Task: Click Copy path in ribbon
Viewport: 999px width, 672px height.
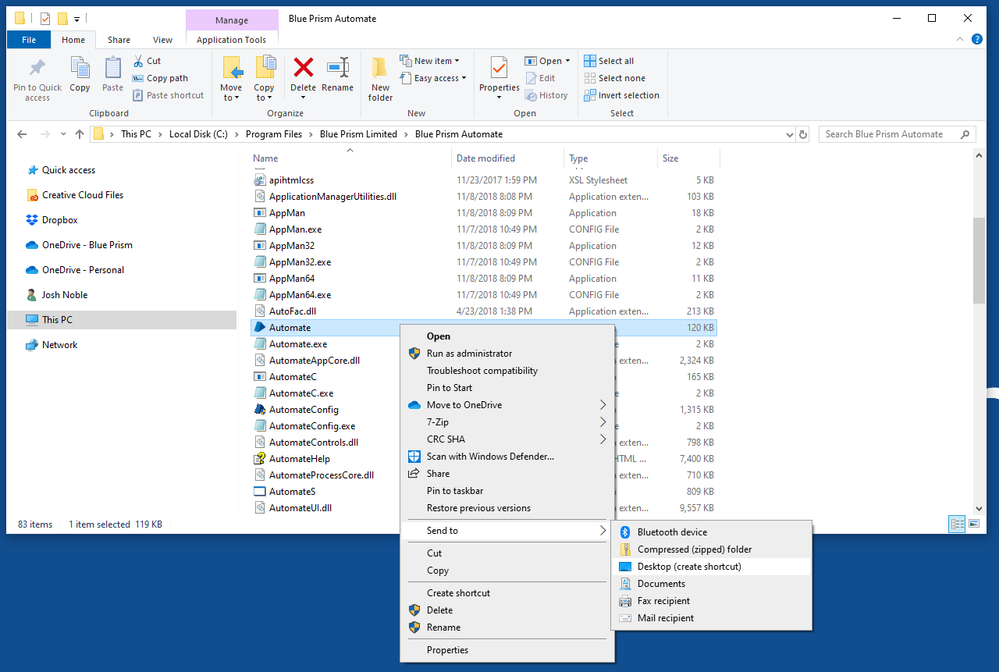Action: [x=161, y=78]
